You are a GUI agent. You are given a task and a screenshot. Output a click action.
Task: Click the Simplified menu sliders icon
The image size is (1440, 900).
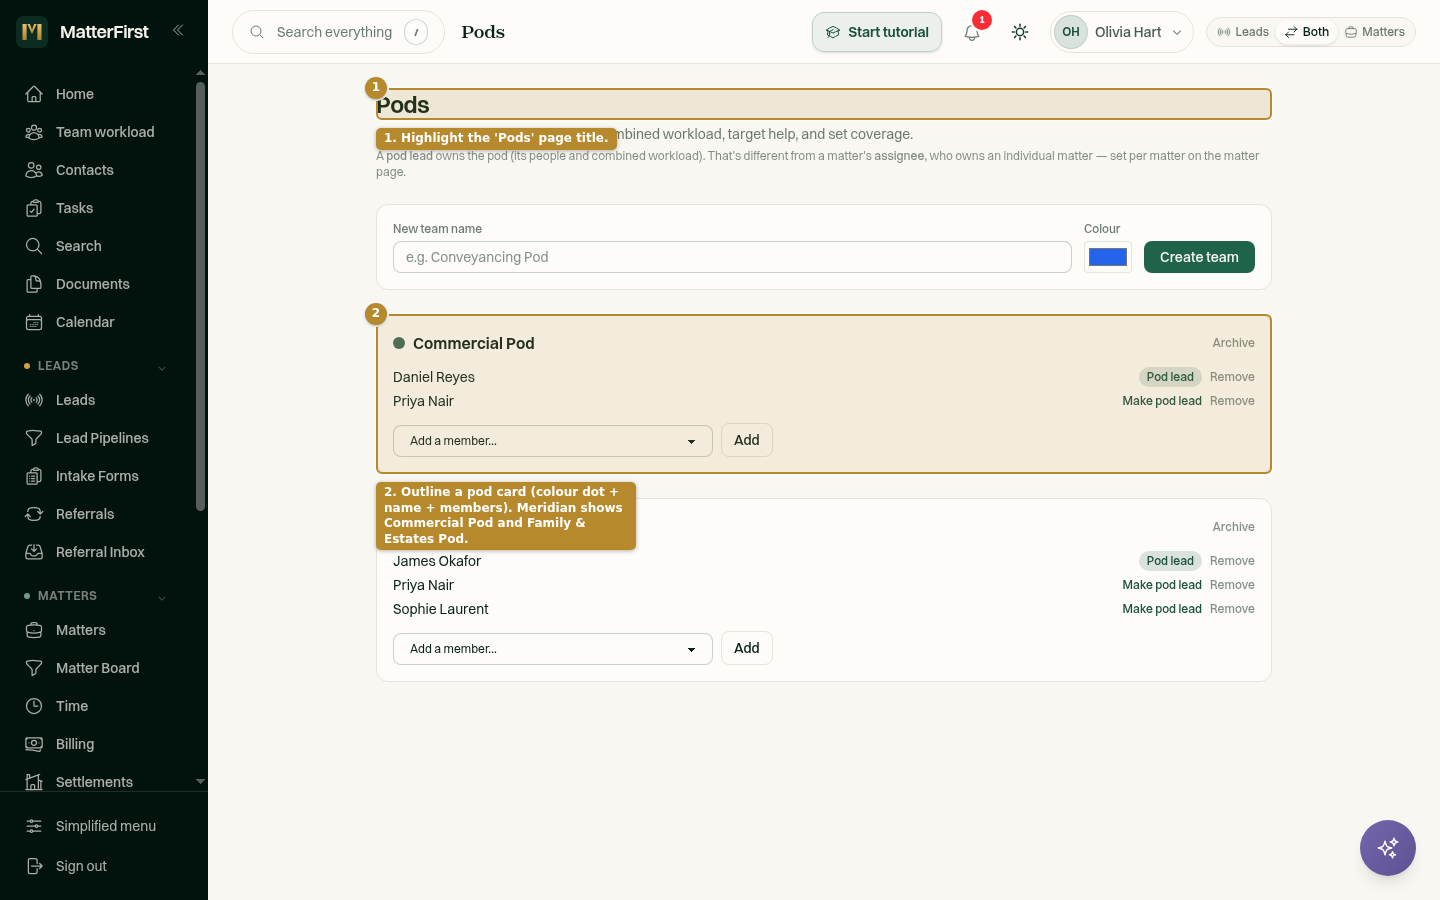click(34, 826)
